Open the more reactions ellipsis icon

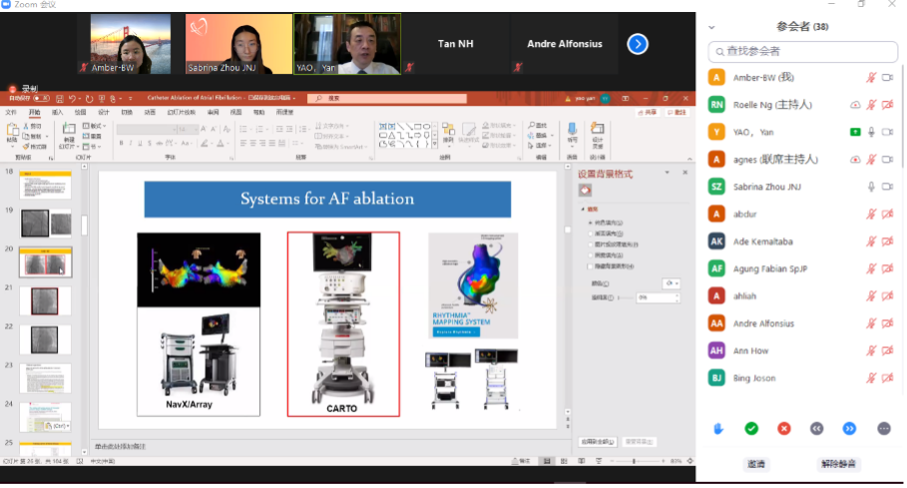[x=884, y=428]
